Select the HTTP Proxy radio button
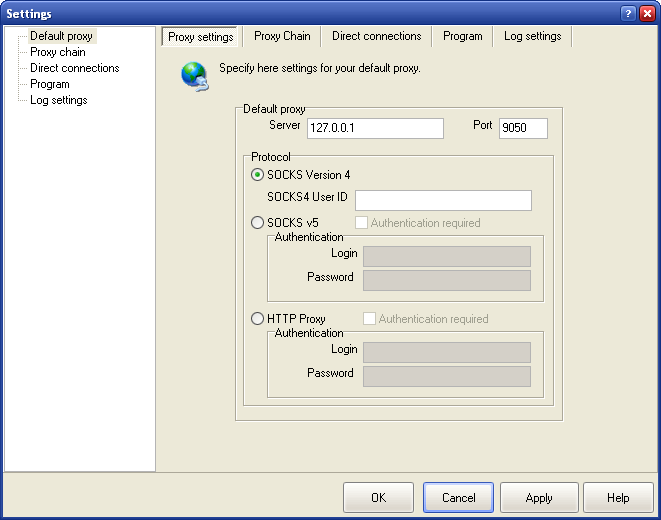Viewport: 661px width, 520px height. [258, 319]
